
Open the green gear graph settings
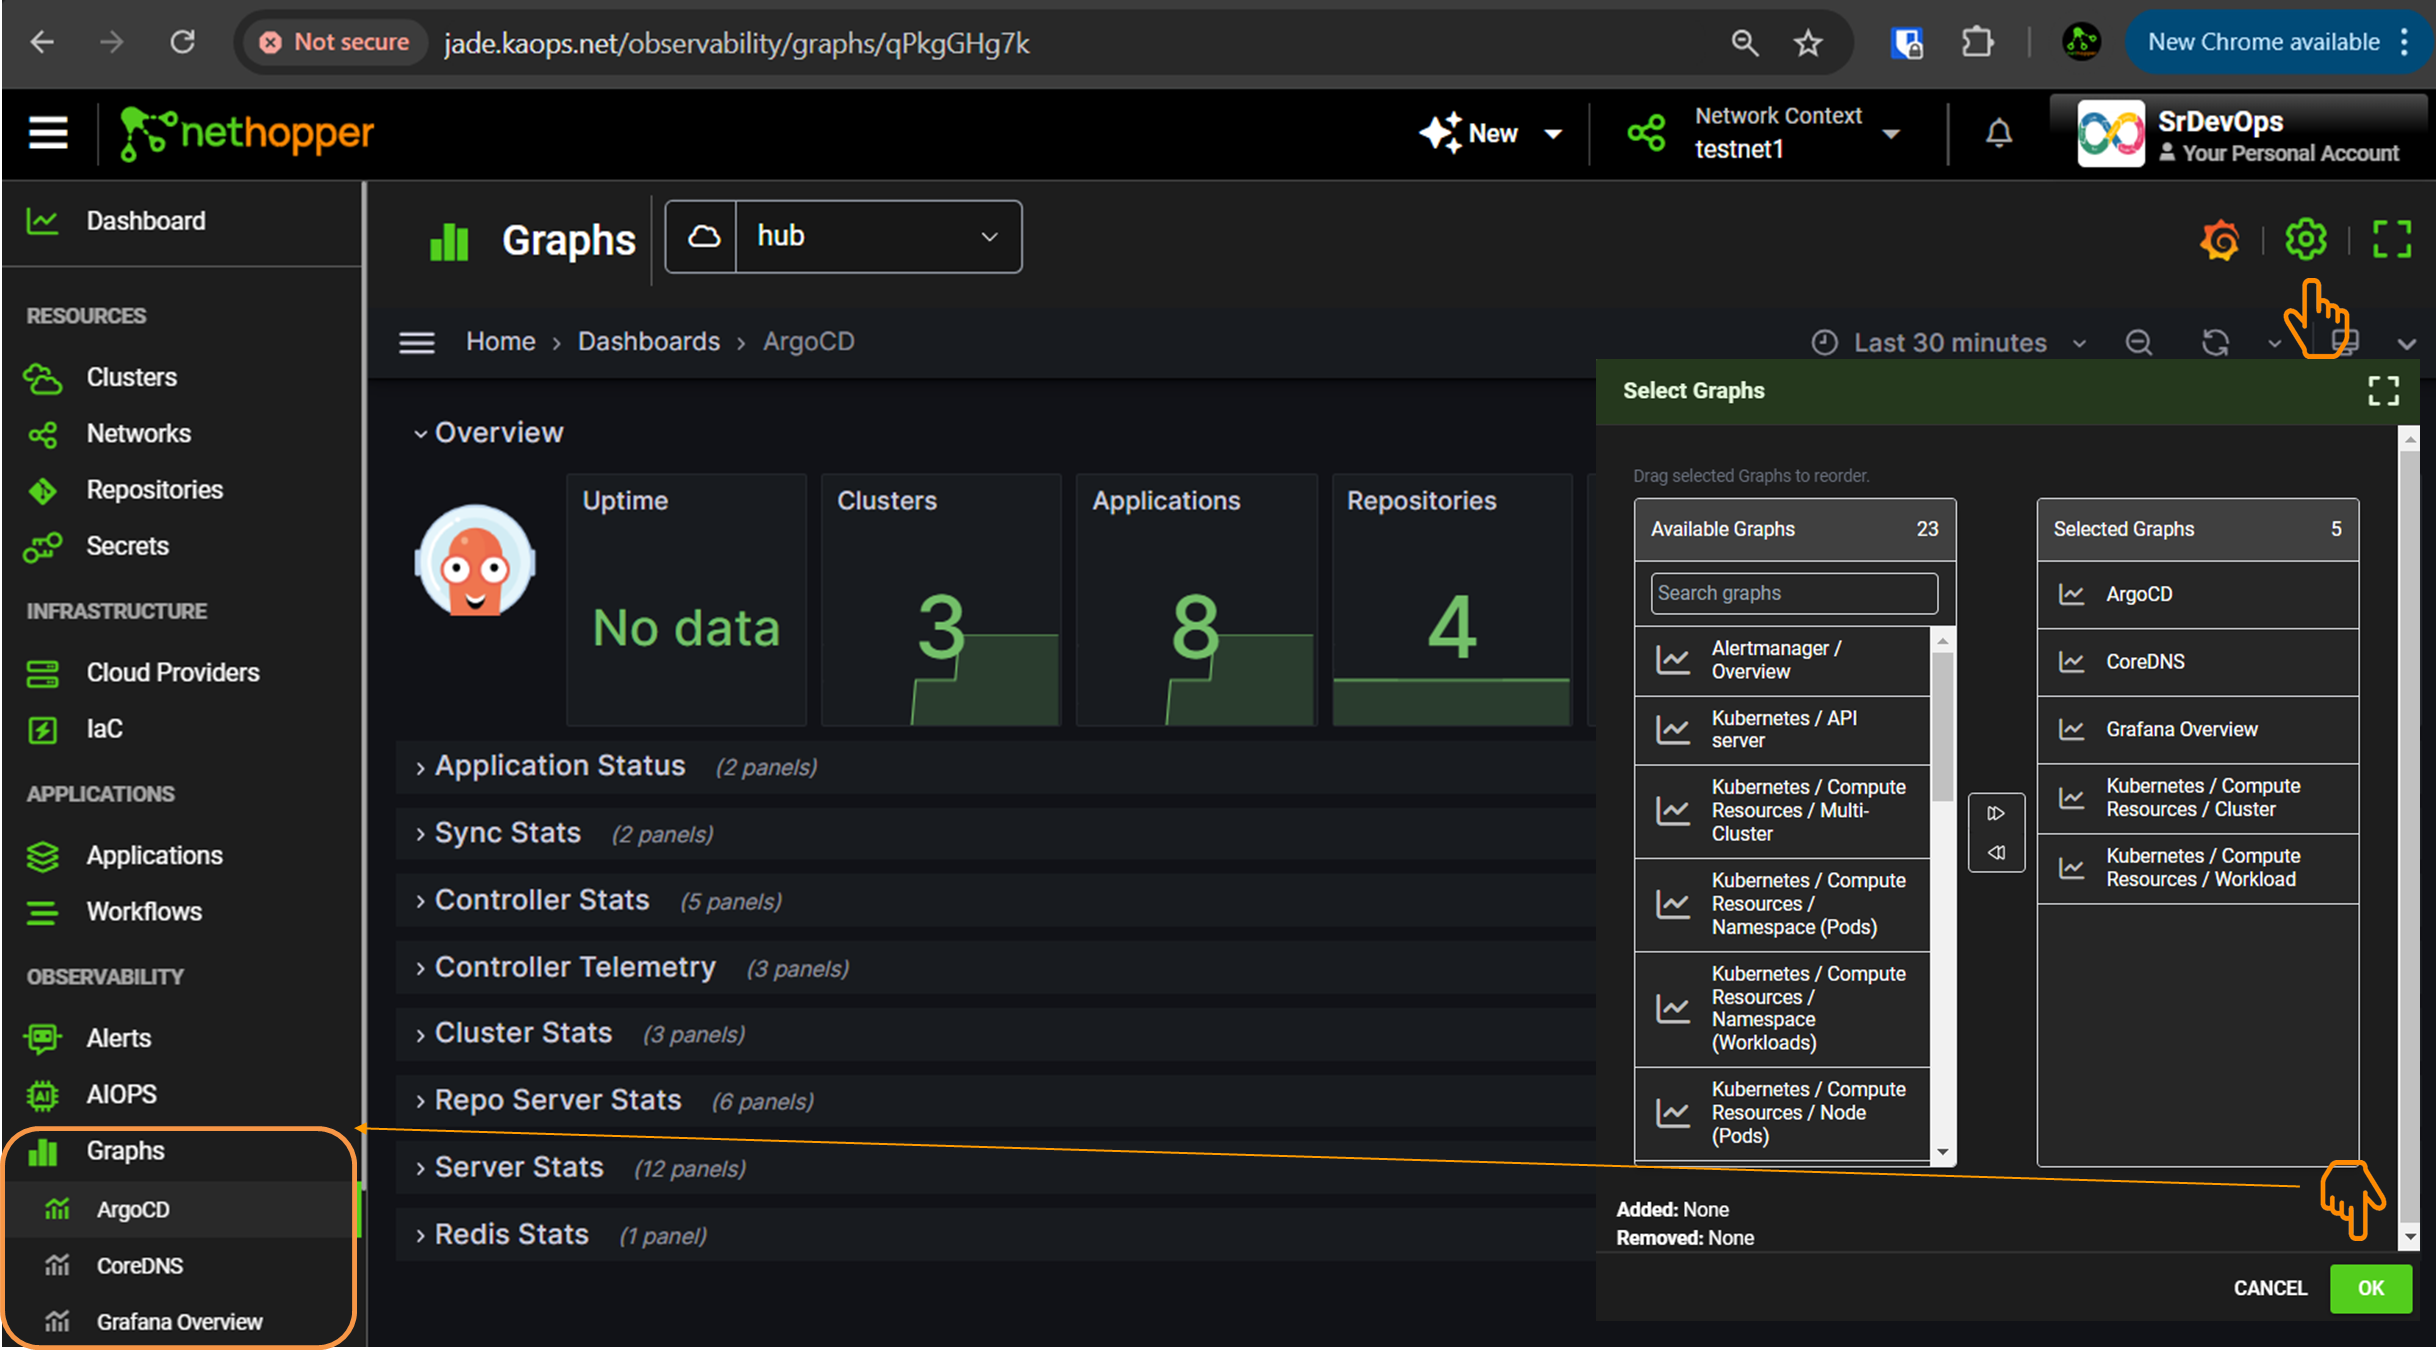coord(2305,240)
